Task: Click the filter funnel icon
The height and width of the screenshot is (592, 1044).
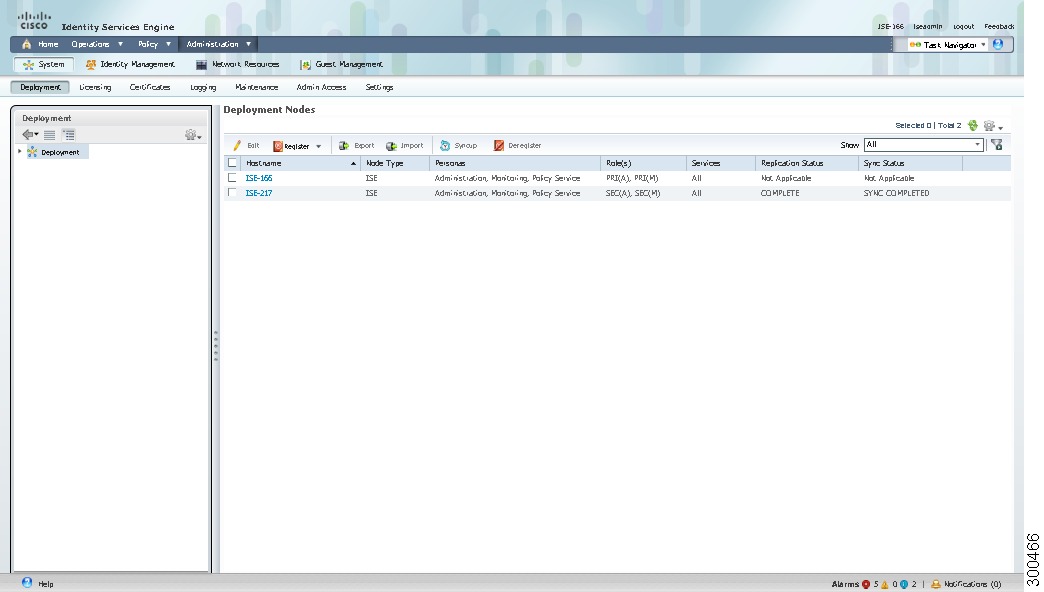Action: coord(997,145)
